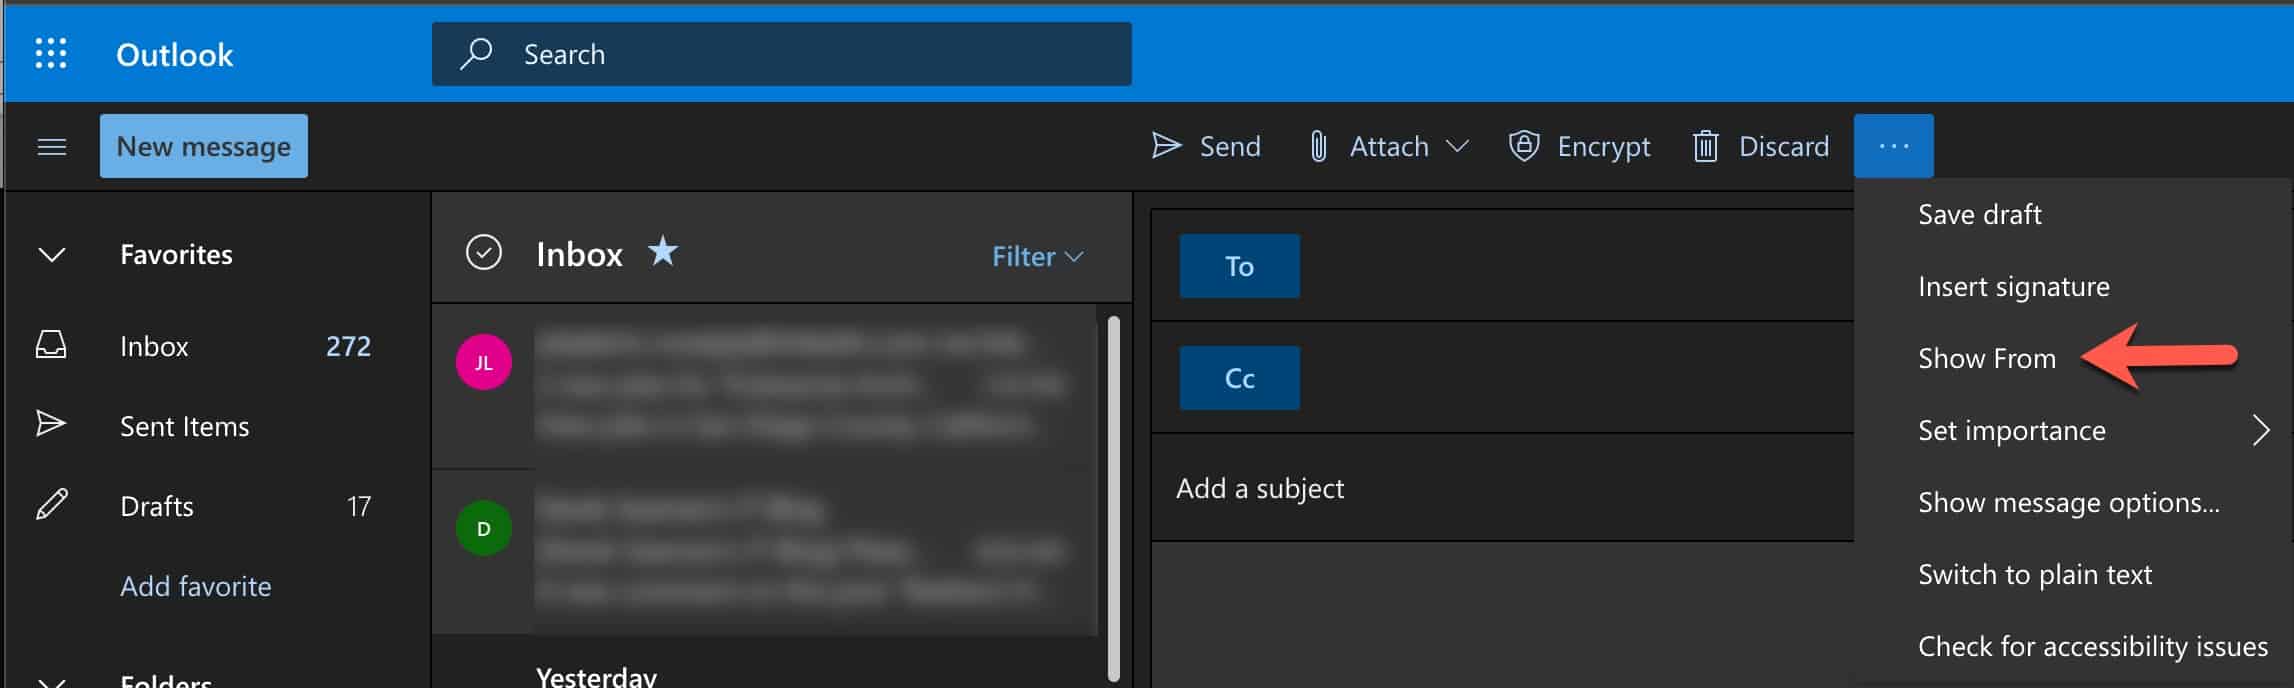
Task: Toggle the hamburger navigation pane icon
Action: (52, 147)
